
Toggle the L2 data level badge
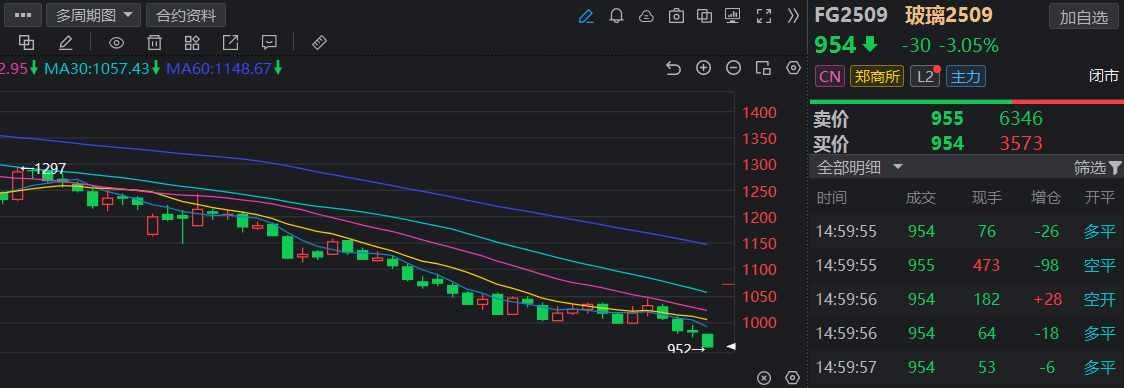(925, 76)
